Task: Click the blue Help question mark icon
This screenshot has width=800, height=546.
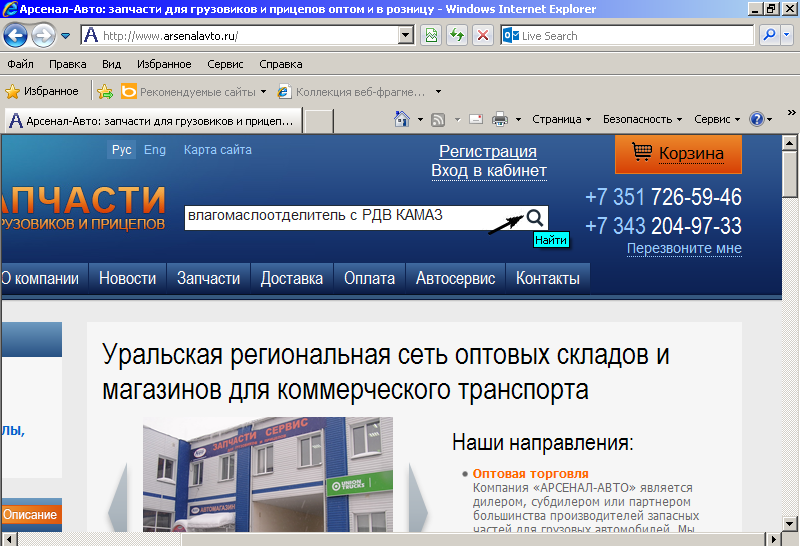Action: click(756, 119)
